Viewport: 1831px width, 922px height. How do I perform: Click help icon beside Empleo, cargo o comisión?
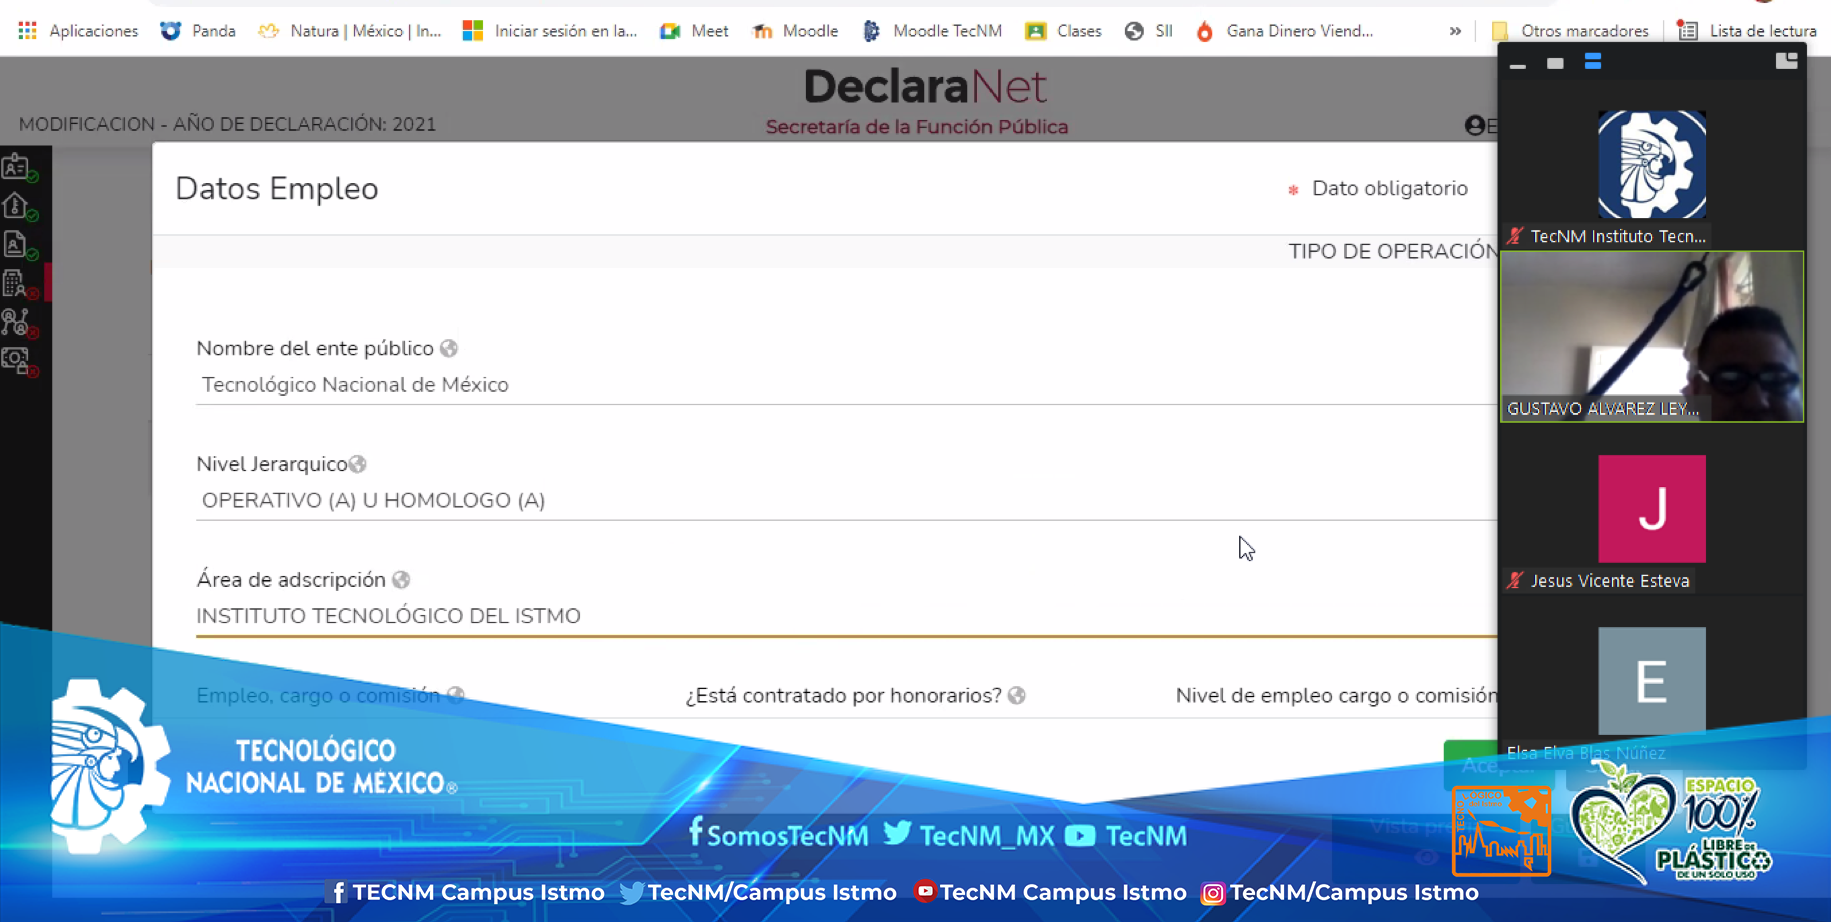pyautogui.click(x=456, y=695)
